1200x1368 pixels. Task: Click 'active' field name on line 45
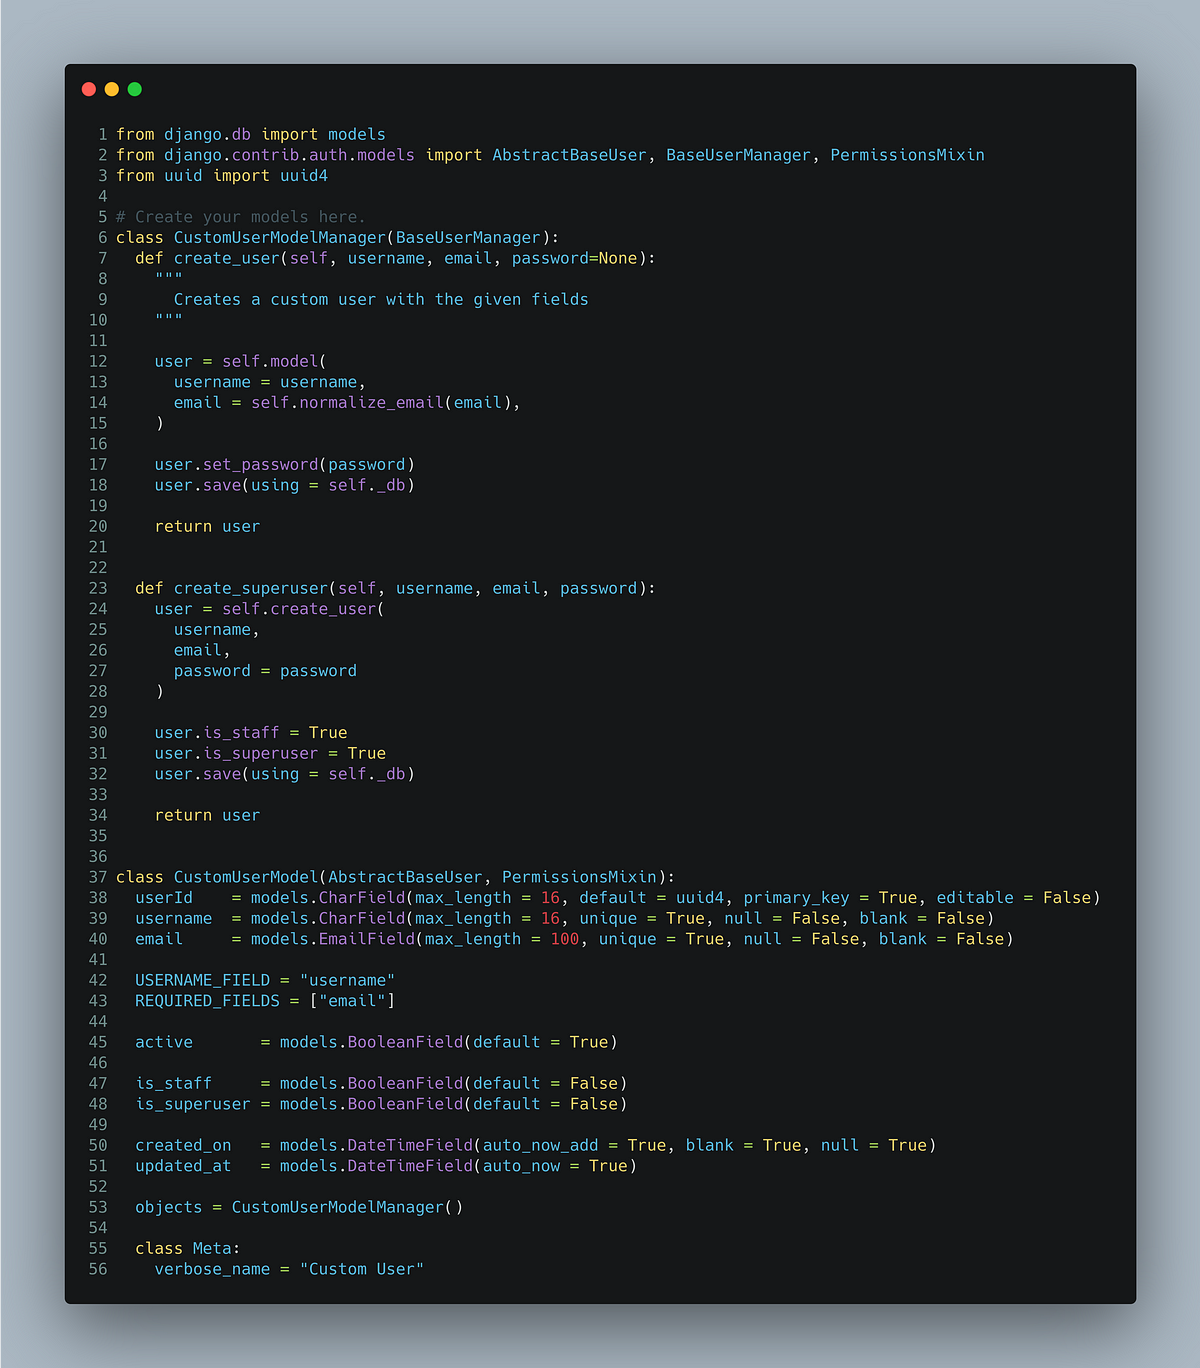click(x=164, y=1042)
